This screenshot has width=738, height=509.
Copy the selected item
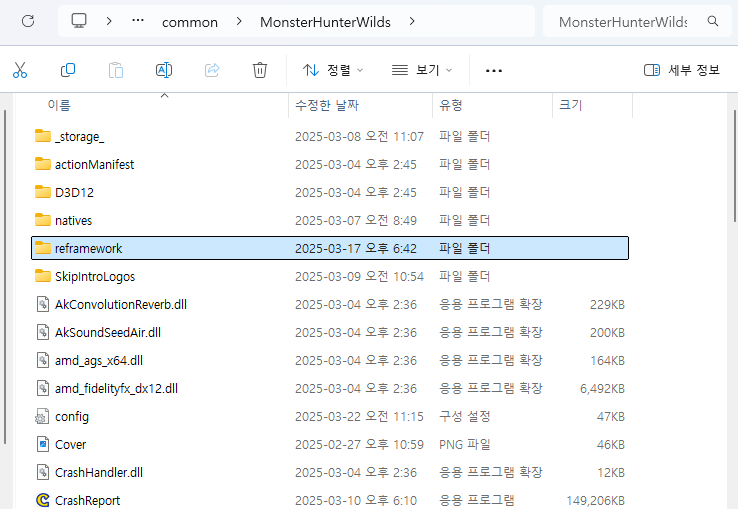(x=68, y=70)
